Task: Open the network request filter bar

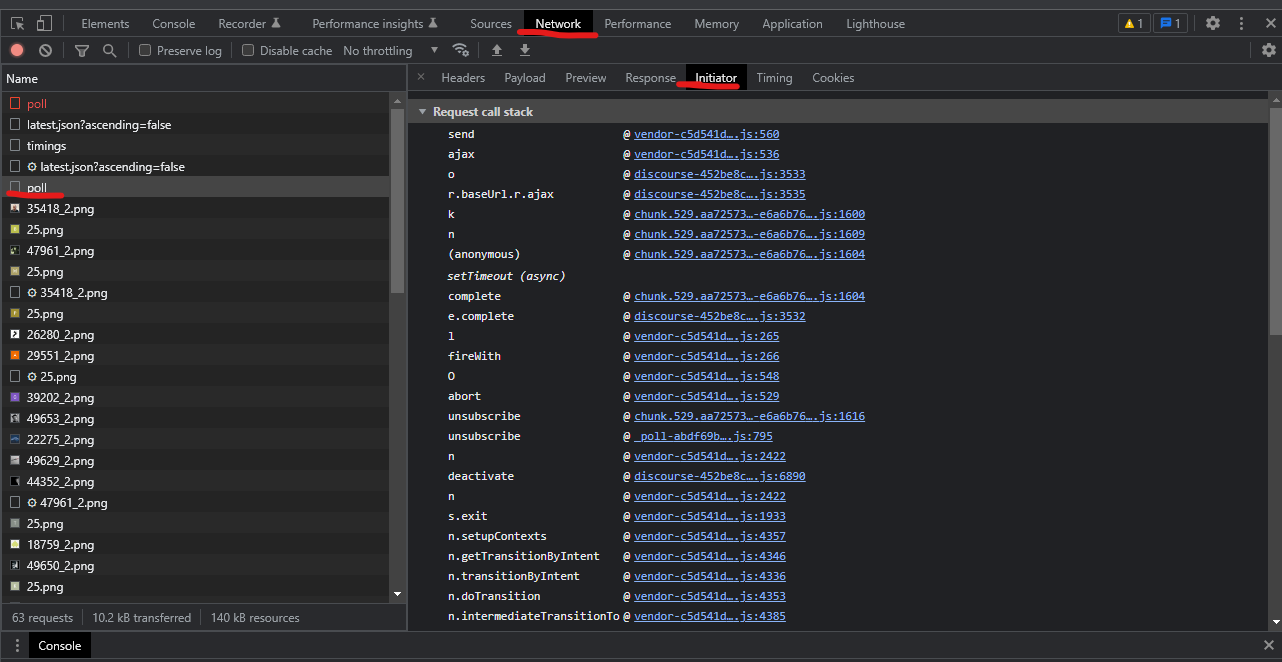Action: tap(82, 49)
